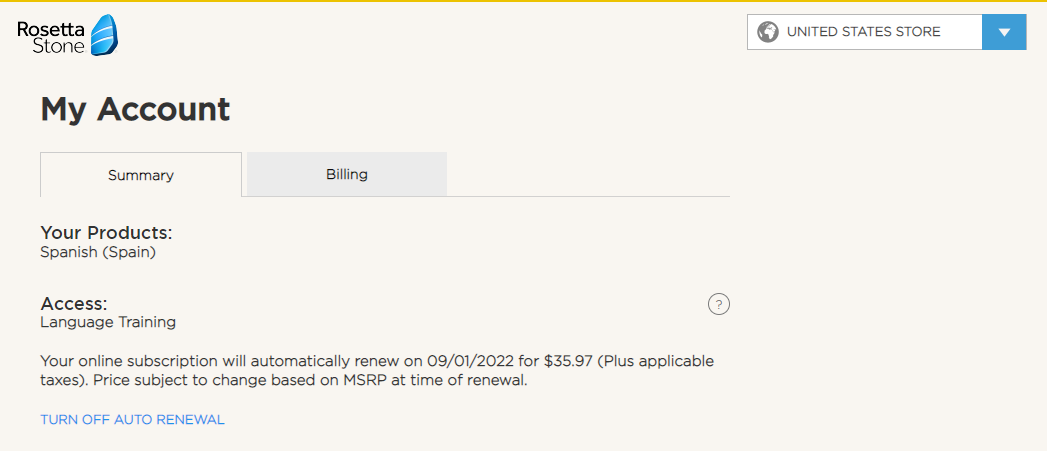
Task: Expand the blue store dropdown arrow
Action: tap(1004, 32)
